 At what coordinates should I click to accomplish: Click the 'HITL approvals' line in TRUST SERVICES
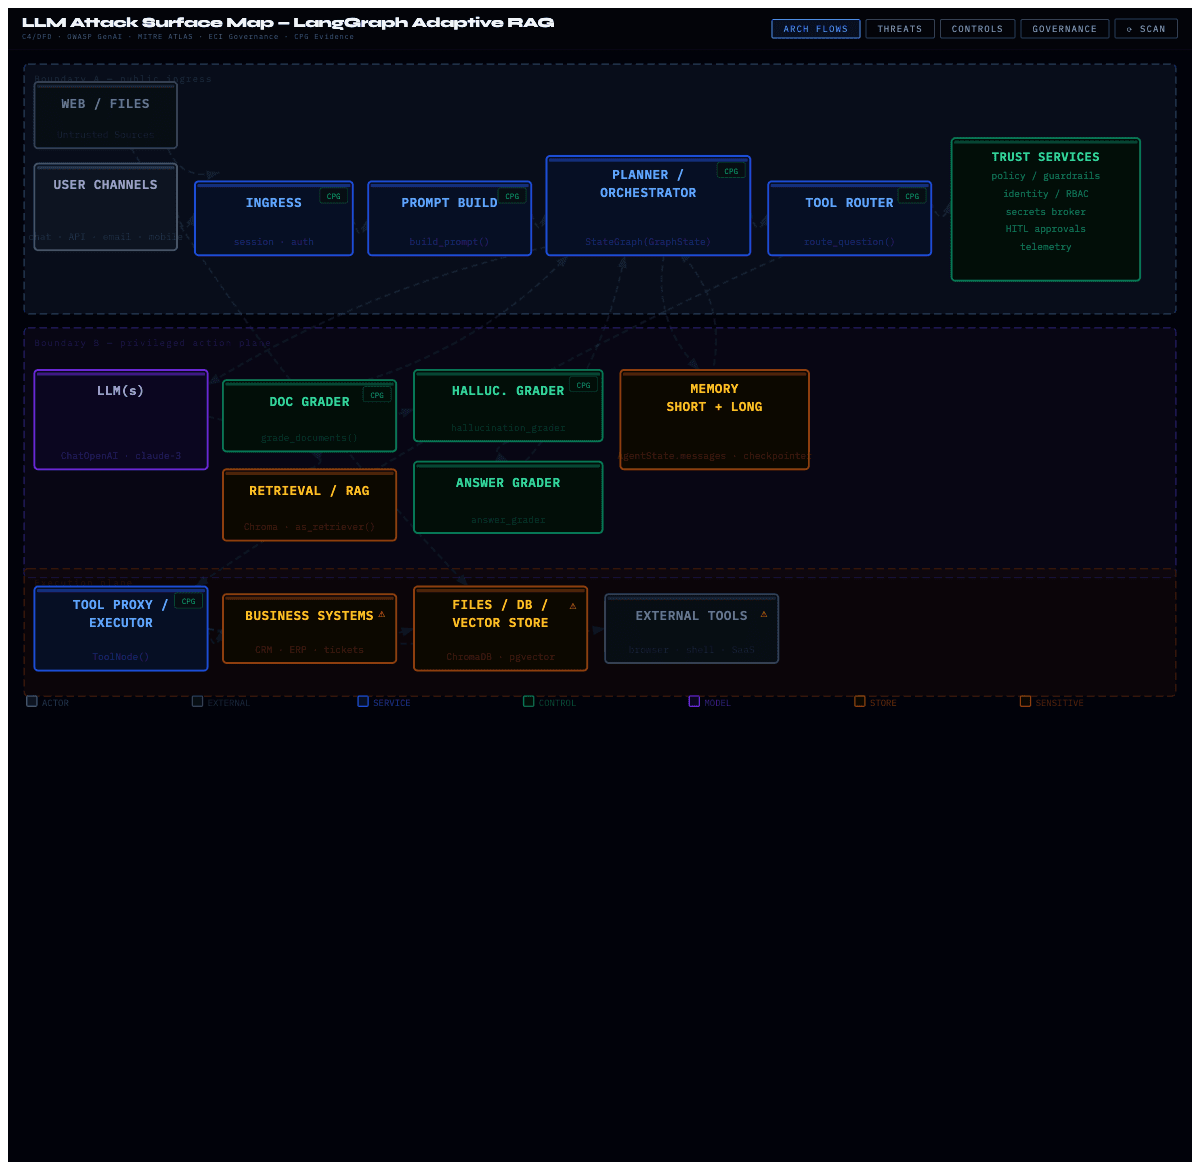click(1045, 229)
